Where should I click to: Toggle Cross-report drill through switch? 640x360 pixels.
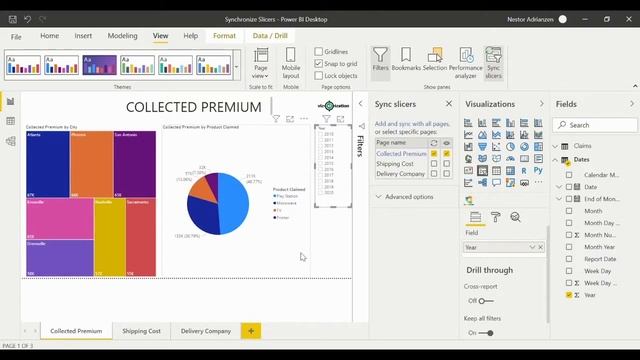(x=486, y=301)
